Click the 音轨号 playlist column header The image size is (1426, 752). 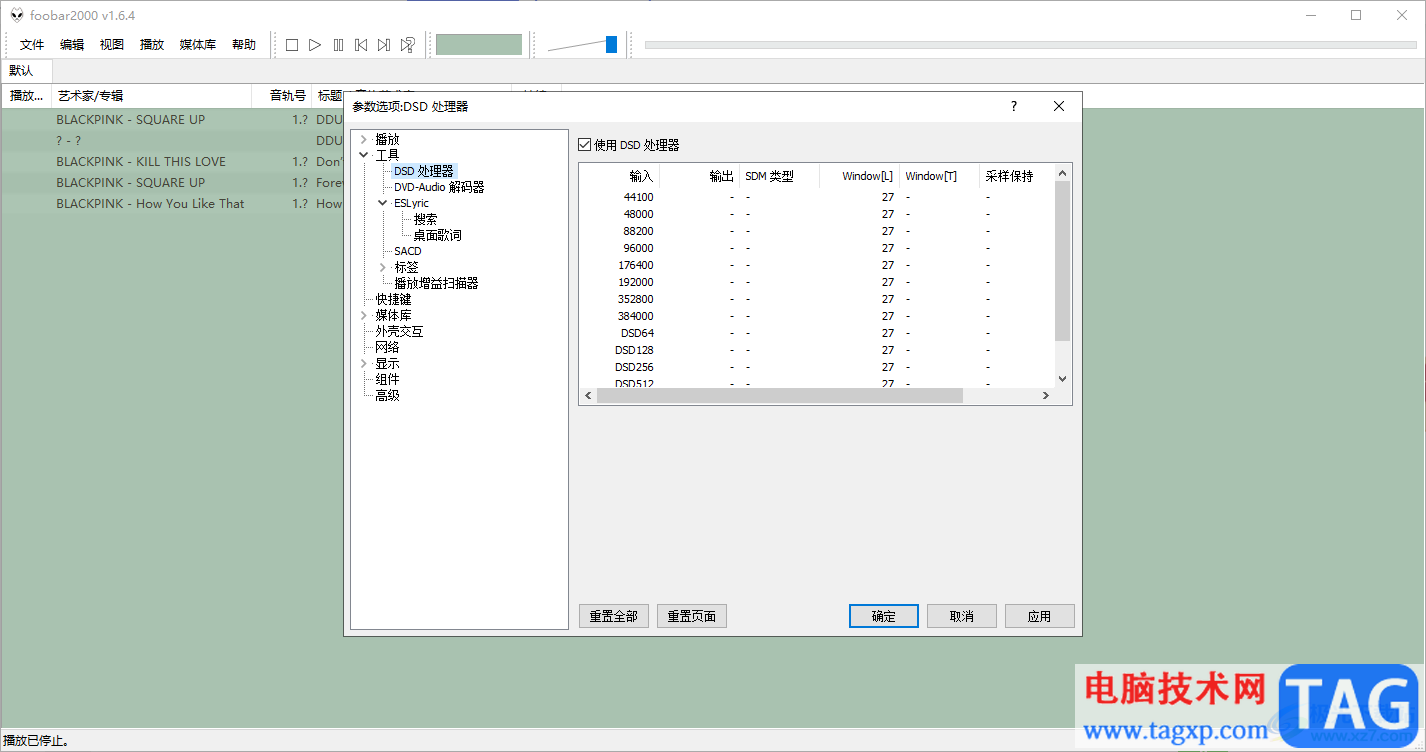pyautogui.click(x=282, y=96)
